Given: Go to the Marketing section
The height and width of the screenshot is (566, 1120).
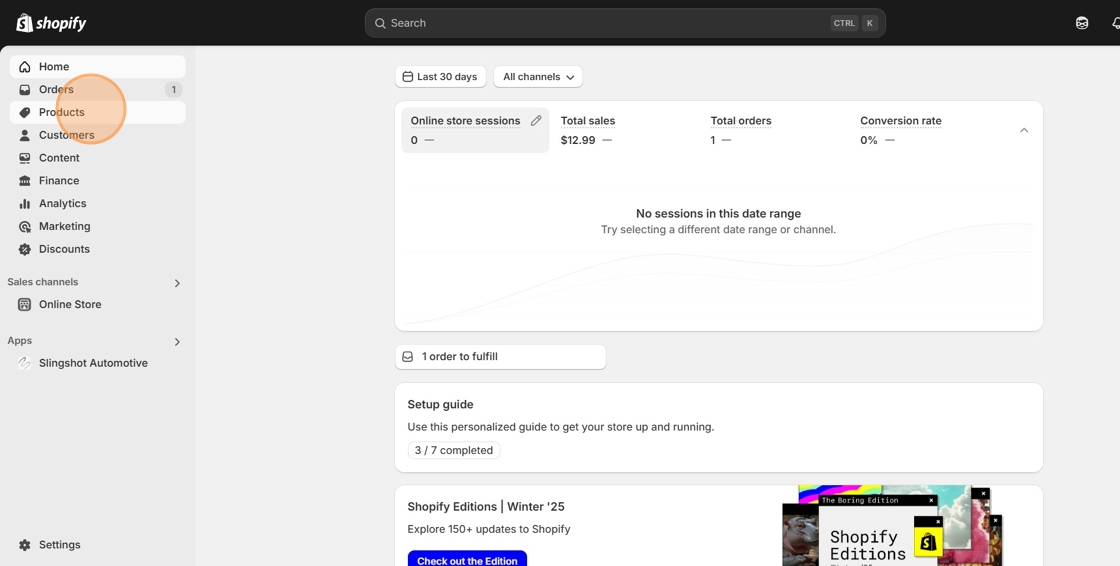Looking at the screenshot, I should pos(98,227).
